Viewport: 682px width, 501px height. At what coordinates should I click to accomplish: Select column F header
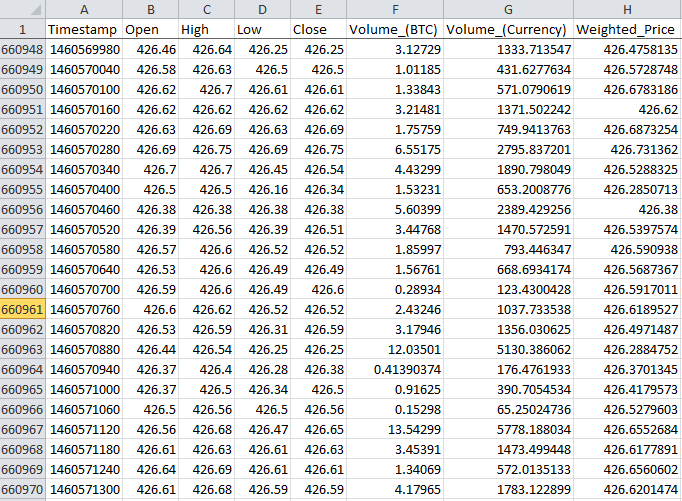pyautogui.click(x=395, y=9)
